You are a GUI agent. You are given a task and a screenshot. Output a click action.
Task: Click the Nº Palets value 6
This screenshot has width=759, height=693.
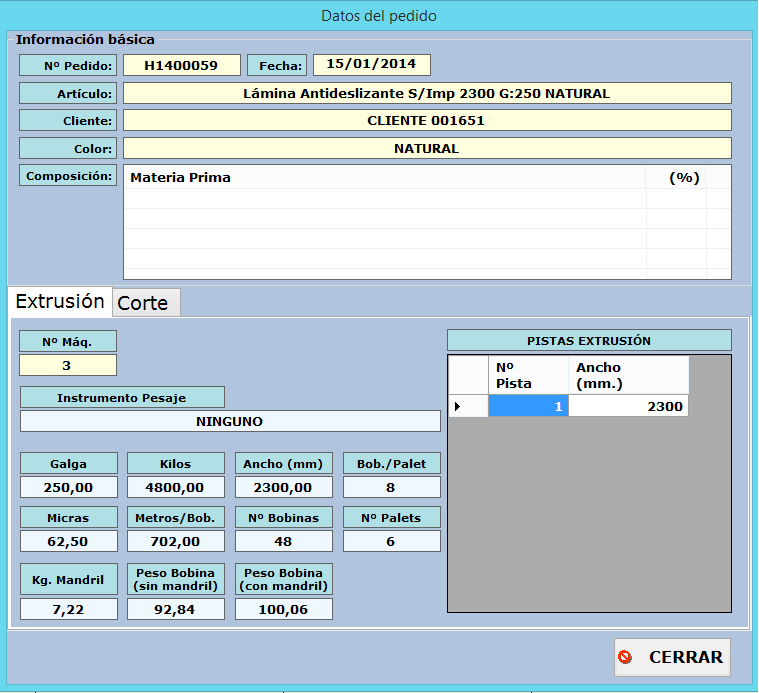(x=391, y=541)
